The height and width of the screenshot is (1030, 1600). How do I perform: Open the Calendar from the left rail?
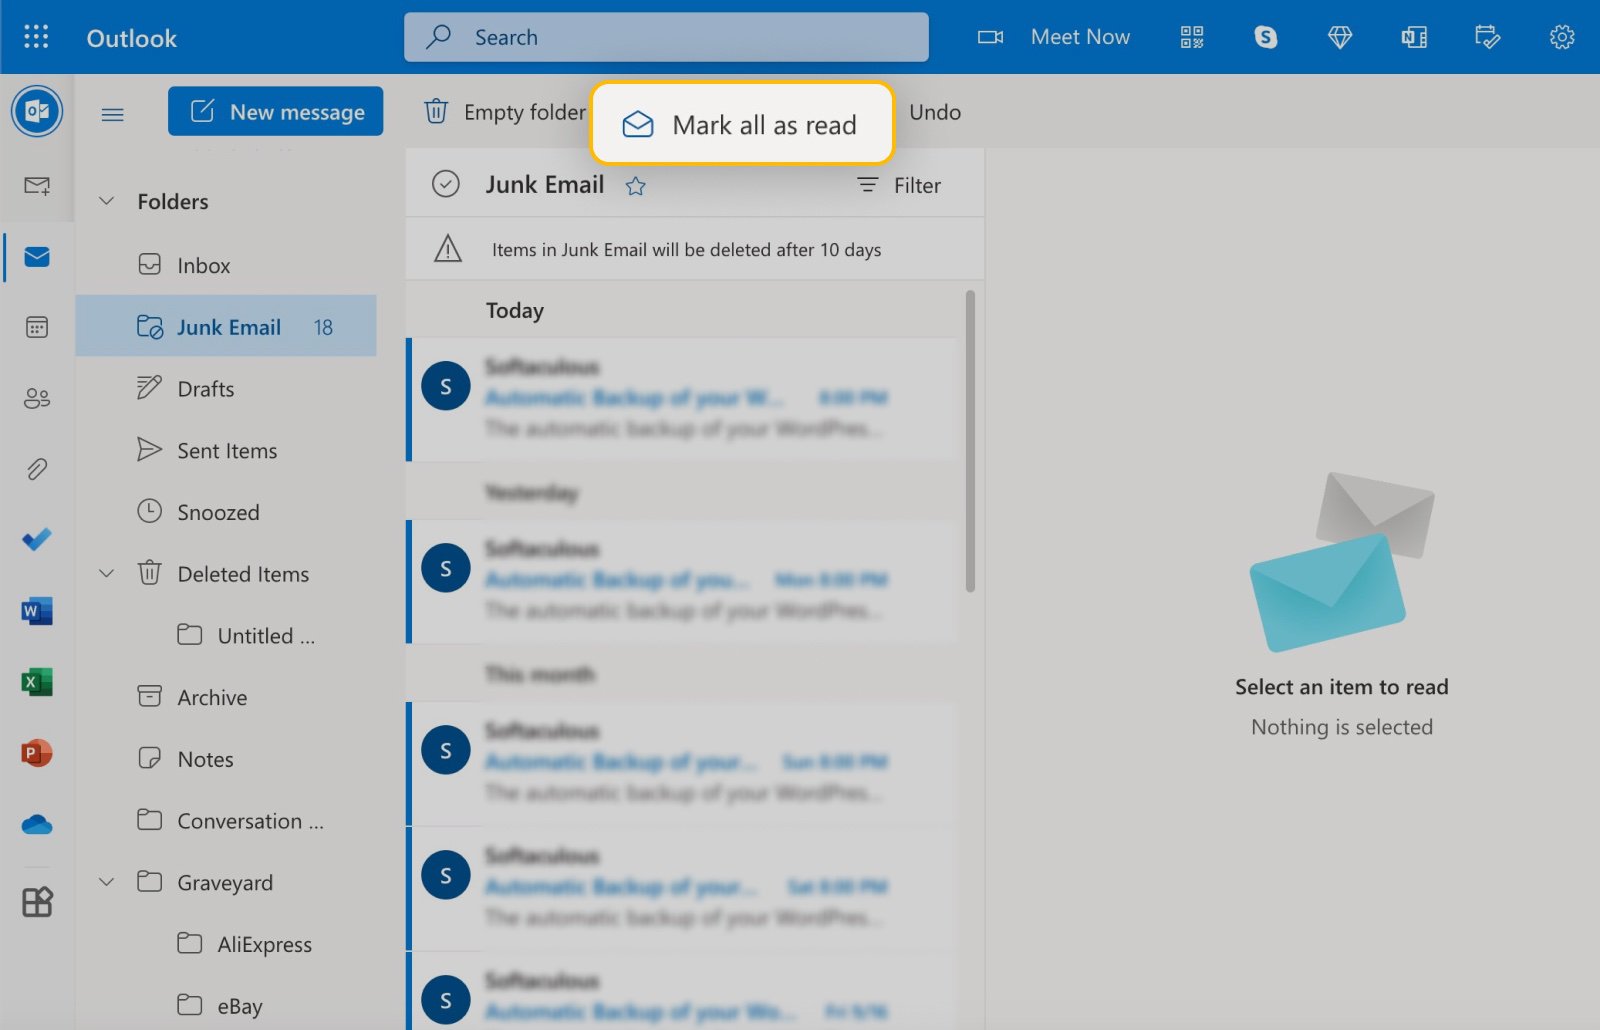pyautogui.click(x=36, y=327)
